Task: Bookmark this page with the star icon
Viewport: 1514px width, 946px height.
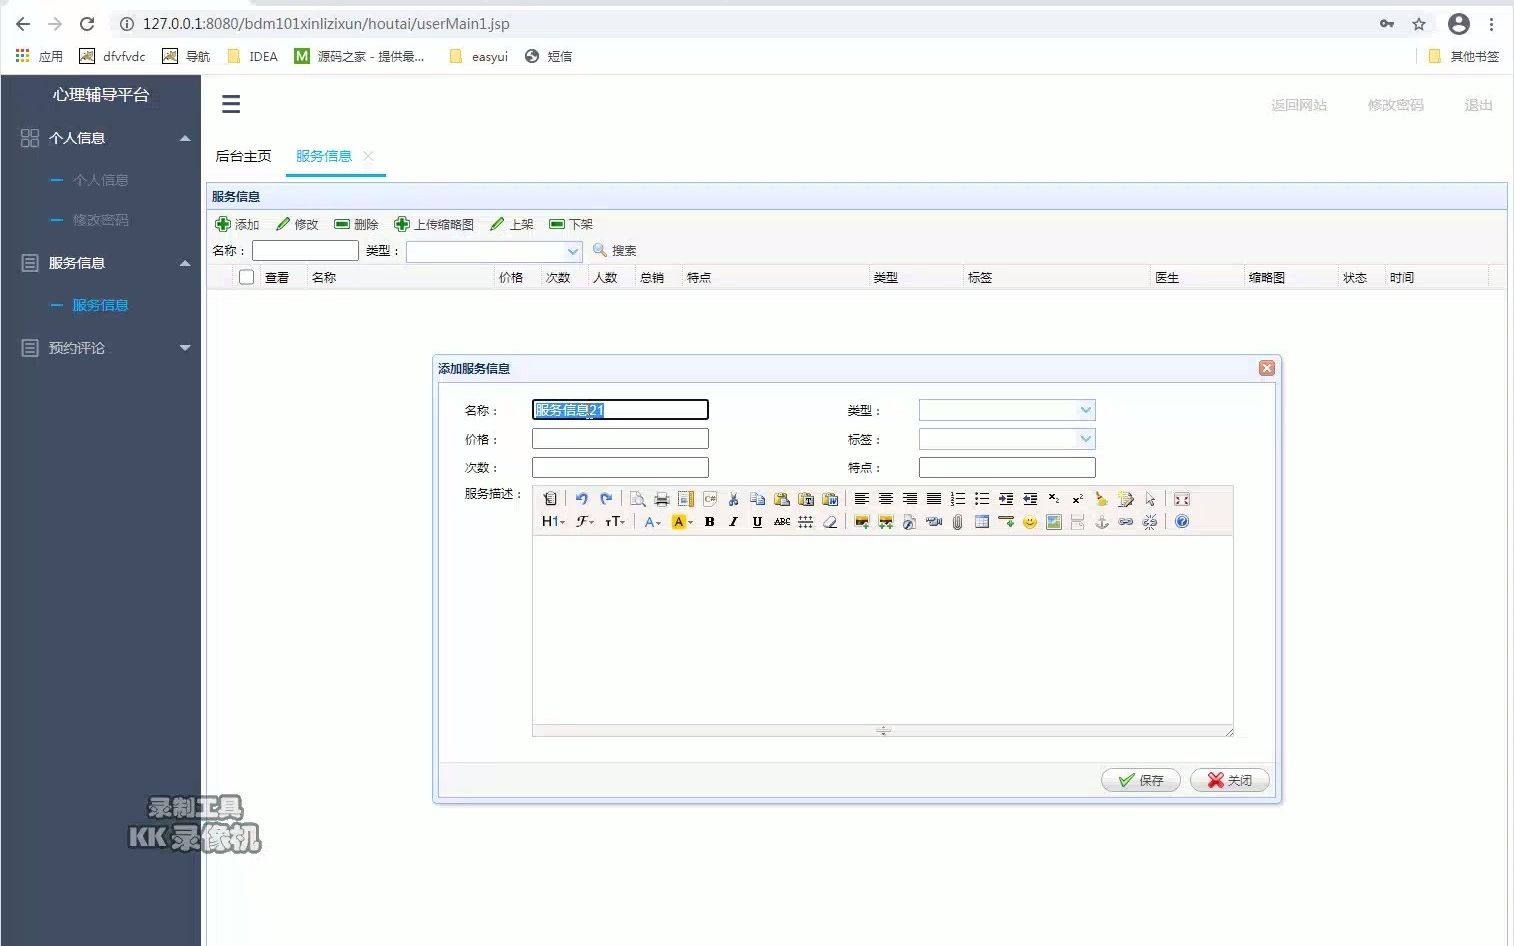Action: (1419, 24)
